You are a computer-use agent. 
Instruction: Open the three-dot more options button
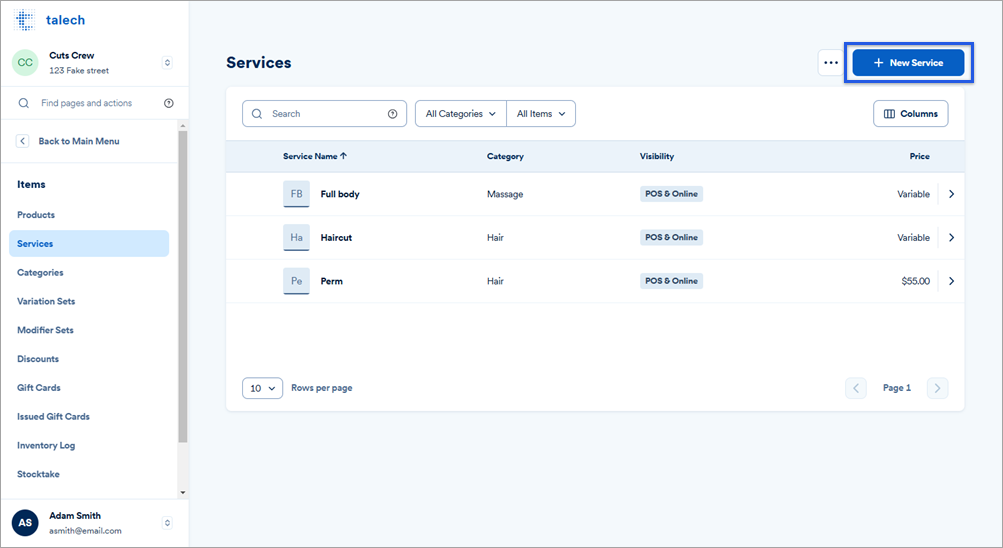[x=831, y=63]
